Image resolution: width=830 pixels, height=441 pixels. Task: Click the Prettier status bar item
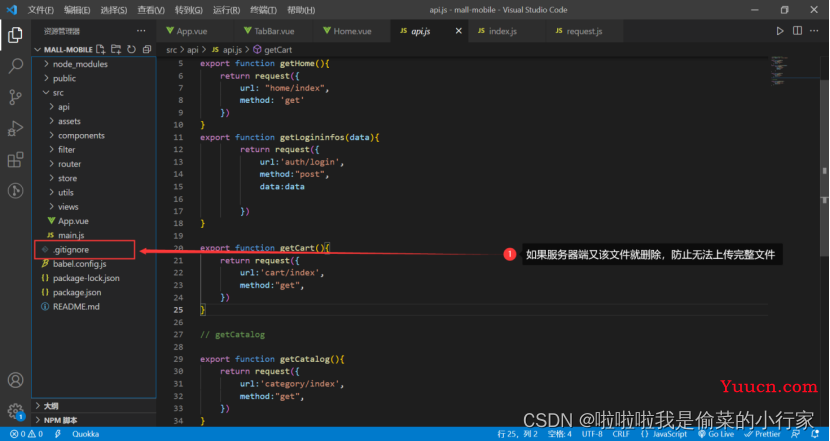[x=762, y=434]
